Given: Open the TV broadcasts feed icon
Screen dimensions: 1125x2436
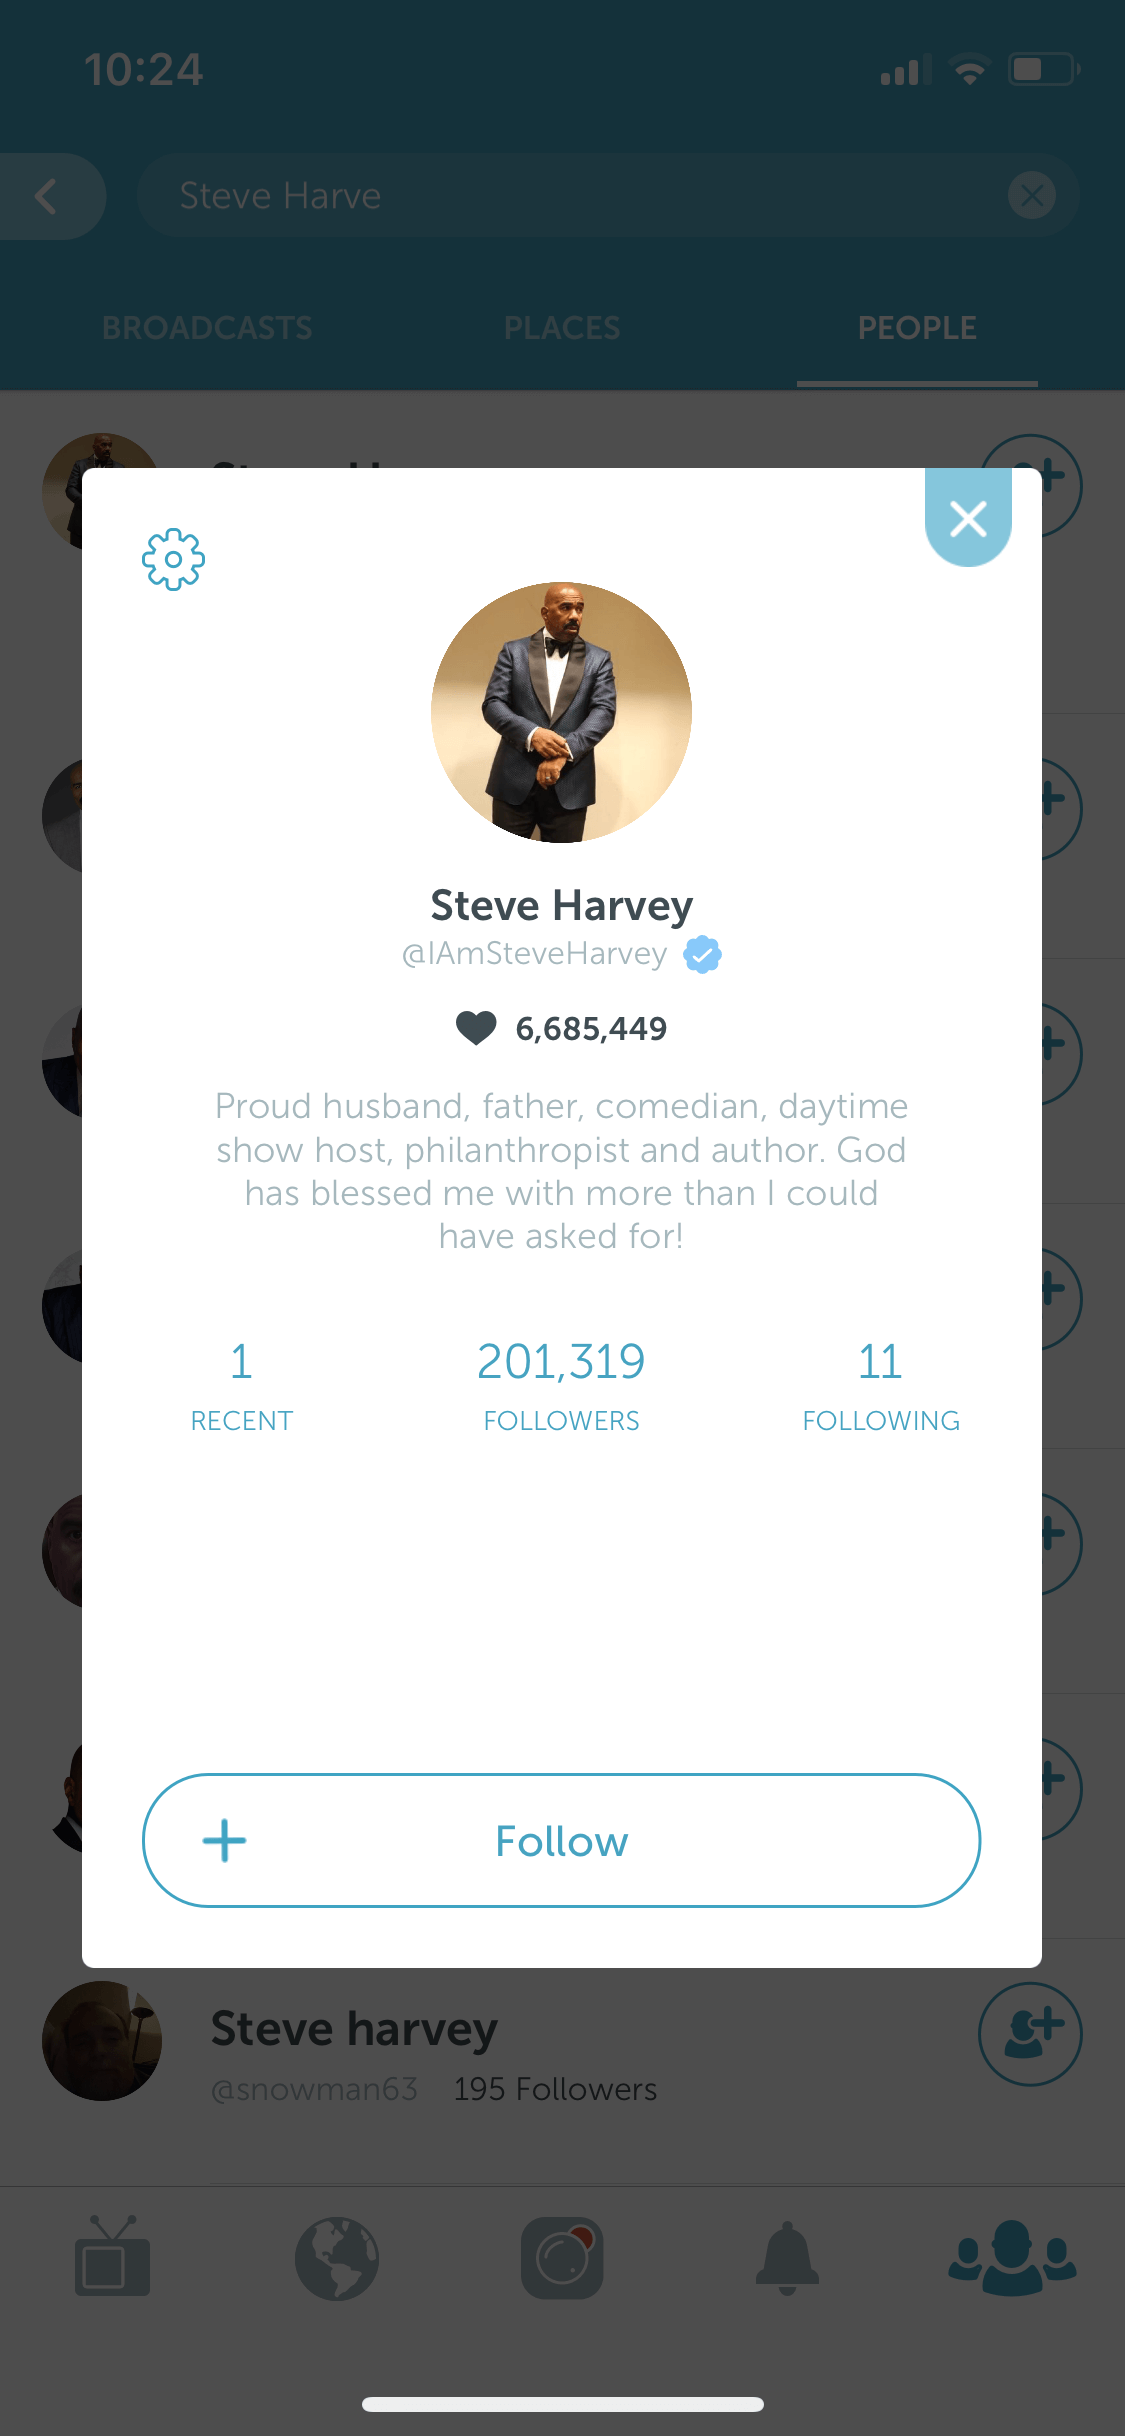Looking at the screenshot, I should click(x=112, y=2257).
